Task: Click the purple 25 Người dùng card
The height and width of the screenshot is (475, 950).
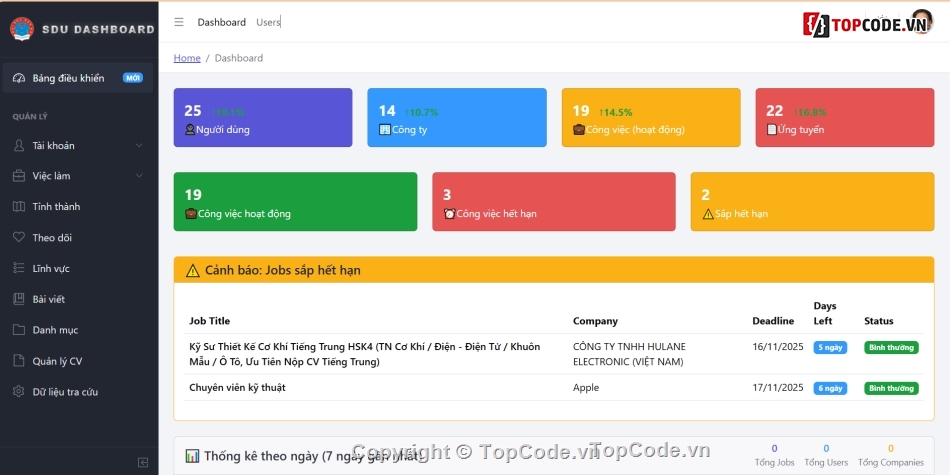Action: pos(263,118)
